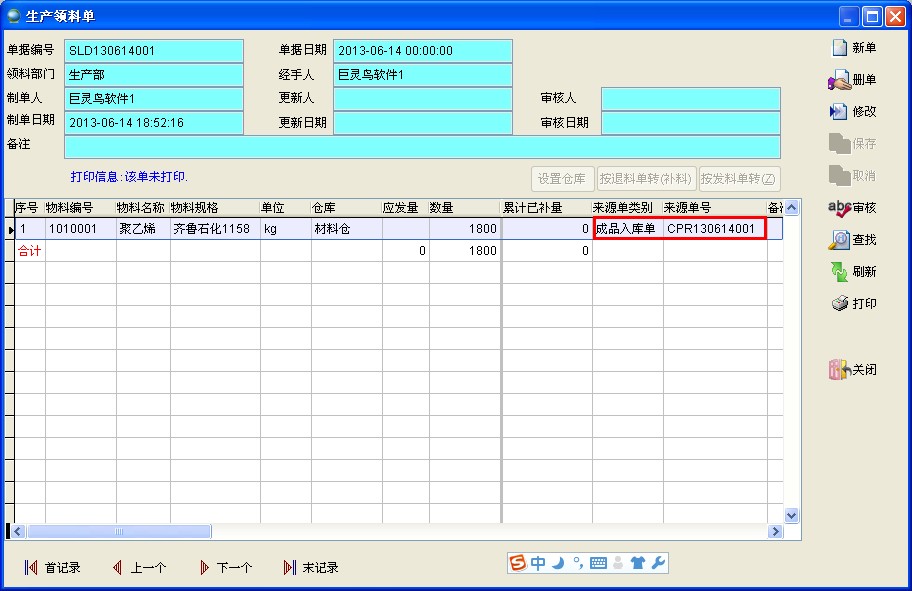This screenshot has height=591, width=912.
Task: Click the 新单 (new document) icon
Action: click(839, 48)
